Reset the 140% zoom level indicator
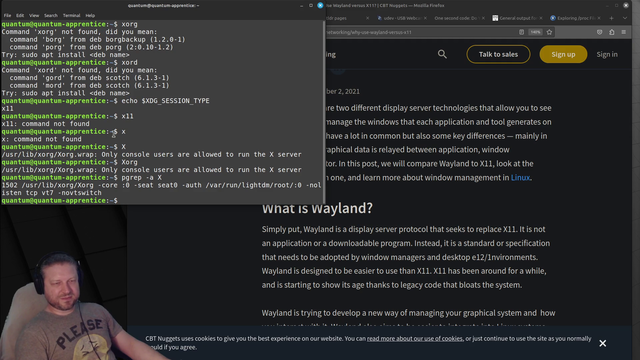640x360 pixels. (x=535, y=32)
